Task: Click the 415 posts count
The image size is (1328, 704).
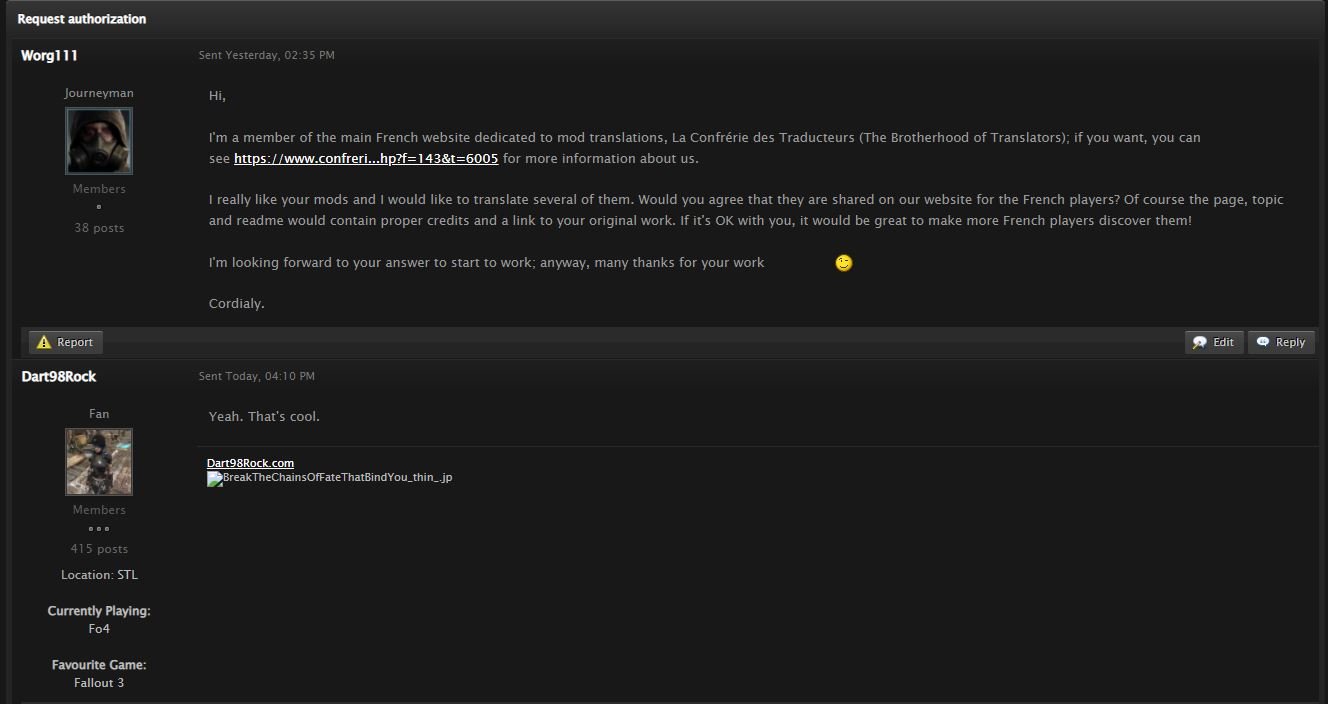Action: pos(99,549)
